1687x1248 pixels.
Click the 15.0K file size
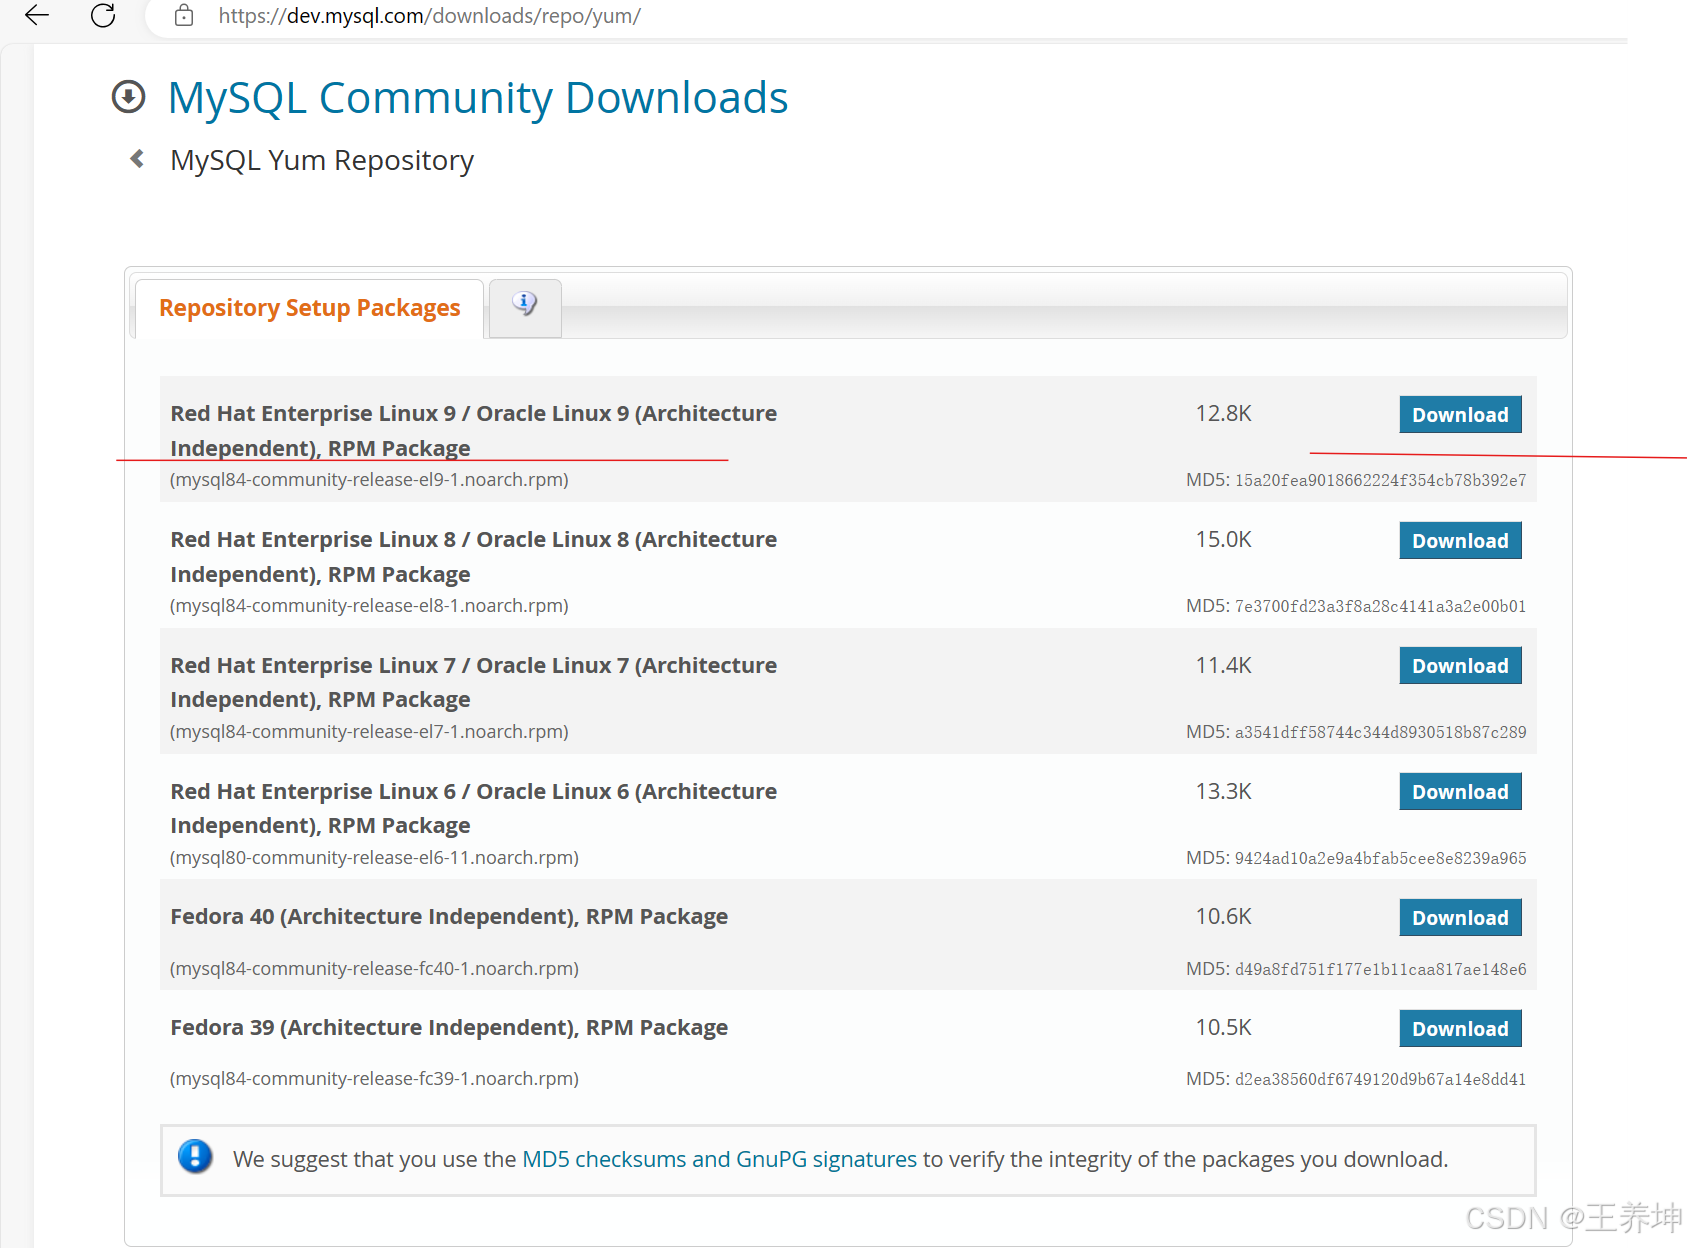coord(1223,540)
